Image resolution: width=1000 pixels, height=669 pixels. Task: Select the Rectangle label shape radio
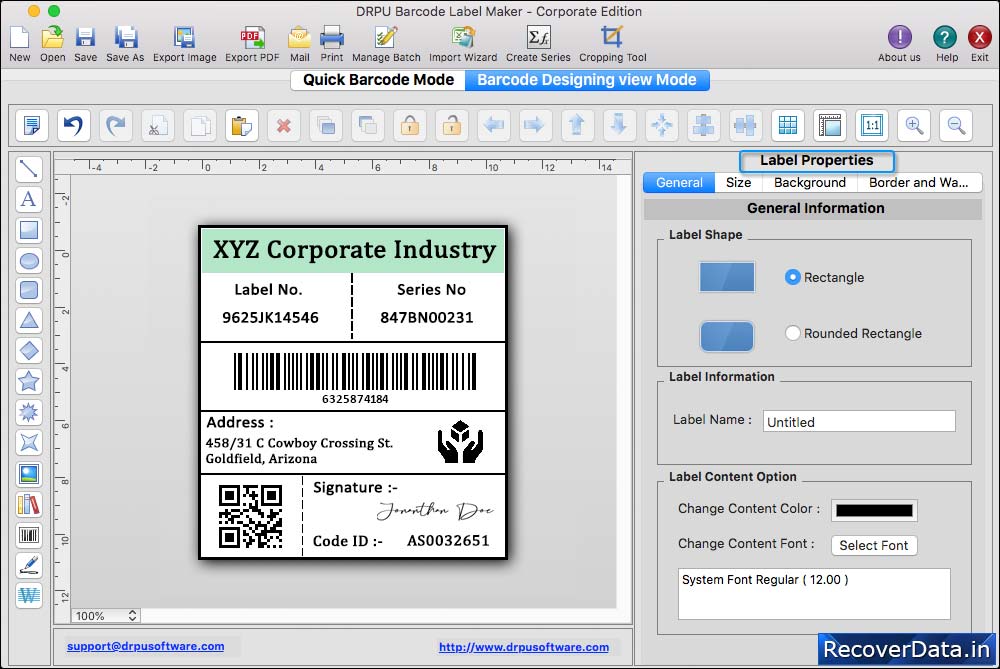[x=792, y=277]
